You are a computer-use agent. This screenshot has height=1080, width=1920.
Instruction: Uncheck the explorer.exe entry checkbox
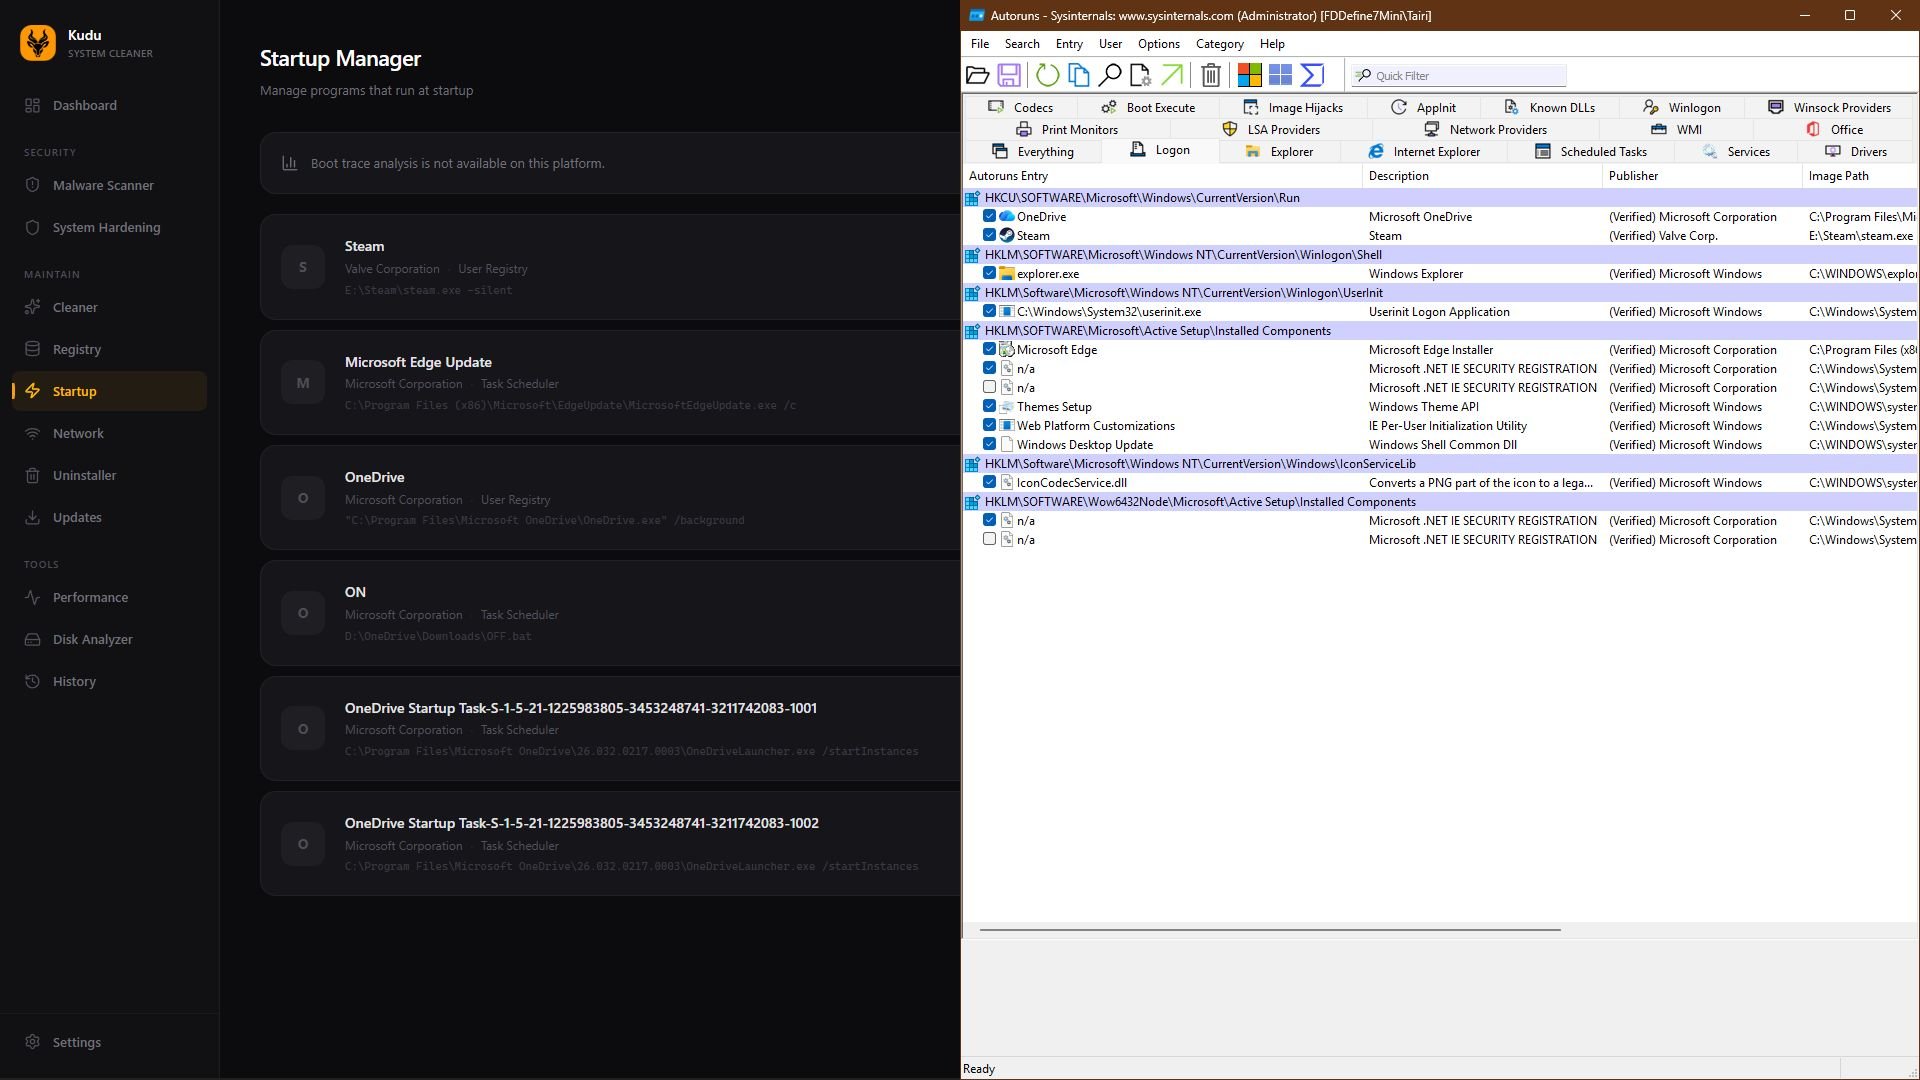[989, 273]
